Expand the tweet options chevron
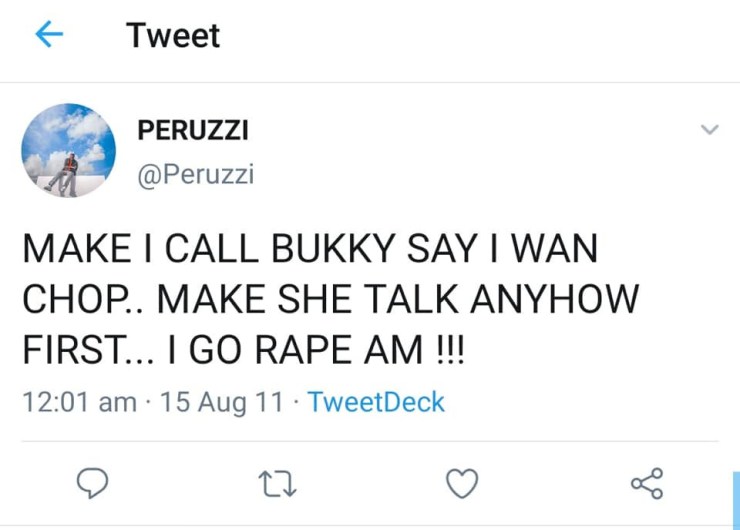The width and height of the screenshot is (740, 530). pos(709,130)
